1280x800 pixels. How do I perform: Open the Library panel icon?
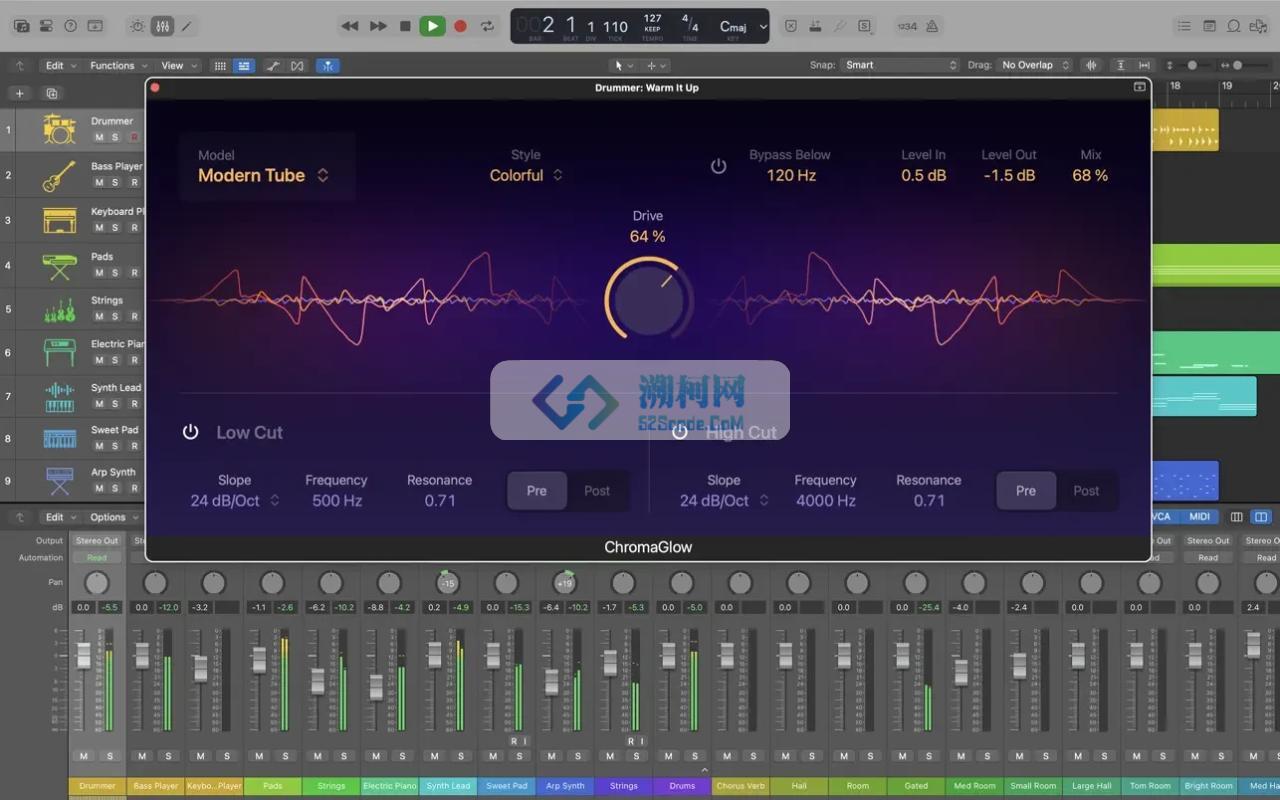point(21,26)
